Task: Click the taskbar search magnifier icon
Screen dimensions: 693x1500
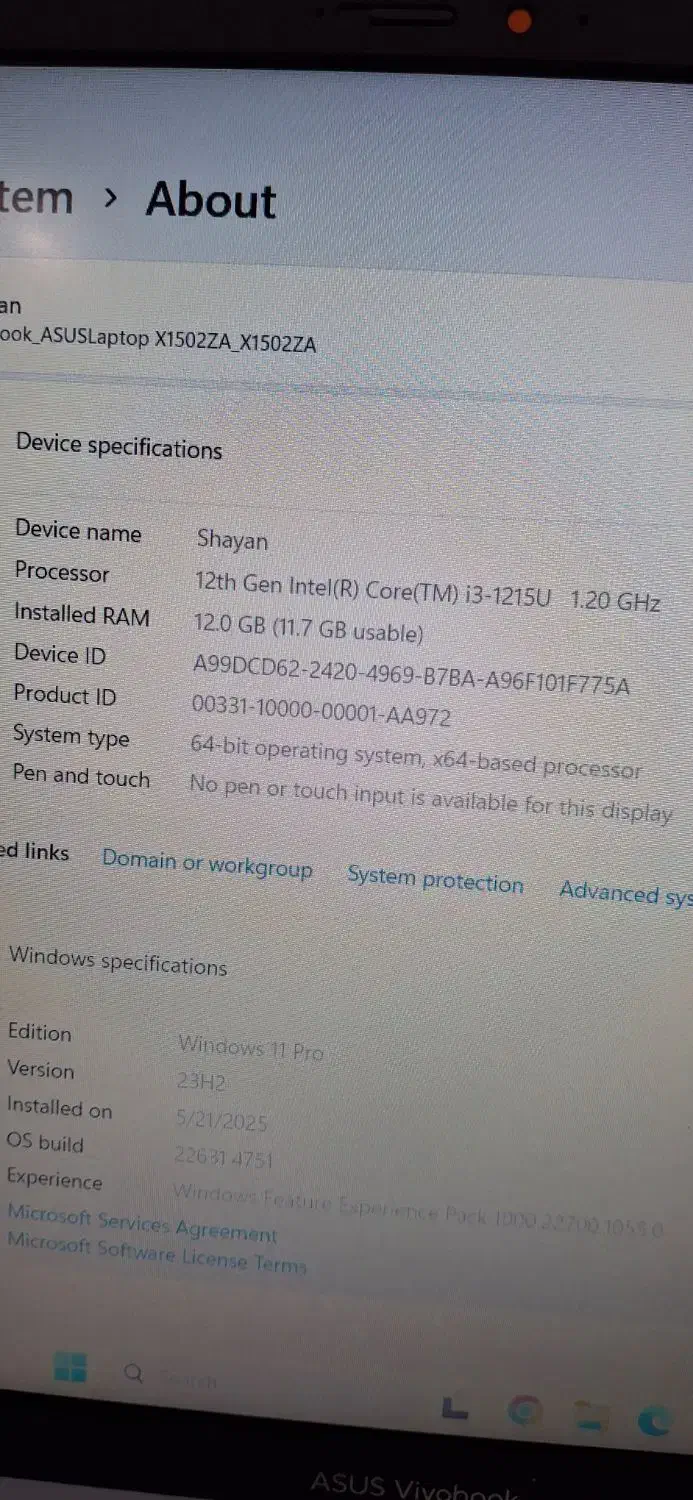Action: pos(133,1373)
